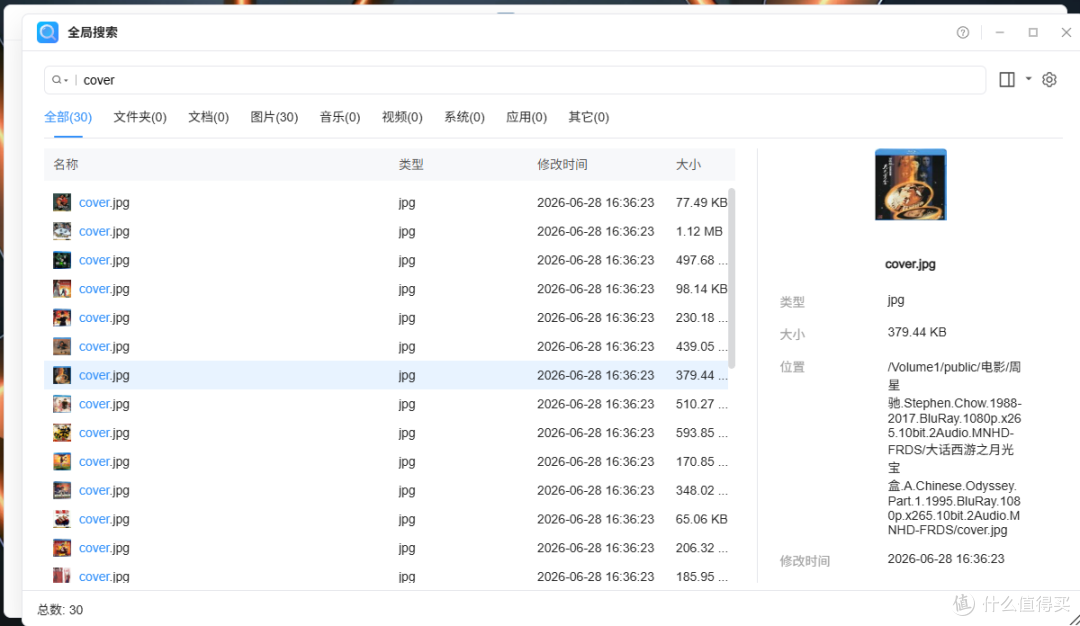The height and width of the screenshot is (626, 1080).
Task: Select cover.jpg sized 1.12 MB
Action: tap(386, 231)
